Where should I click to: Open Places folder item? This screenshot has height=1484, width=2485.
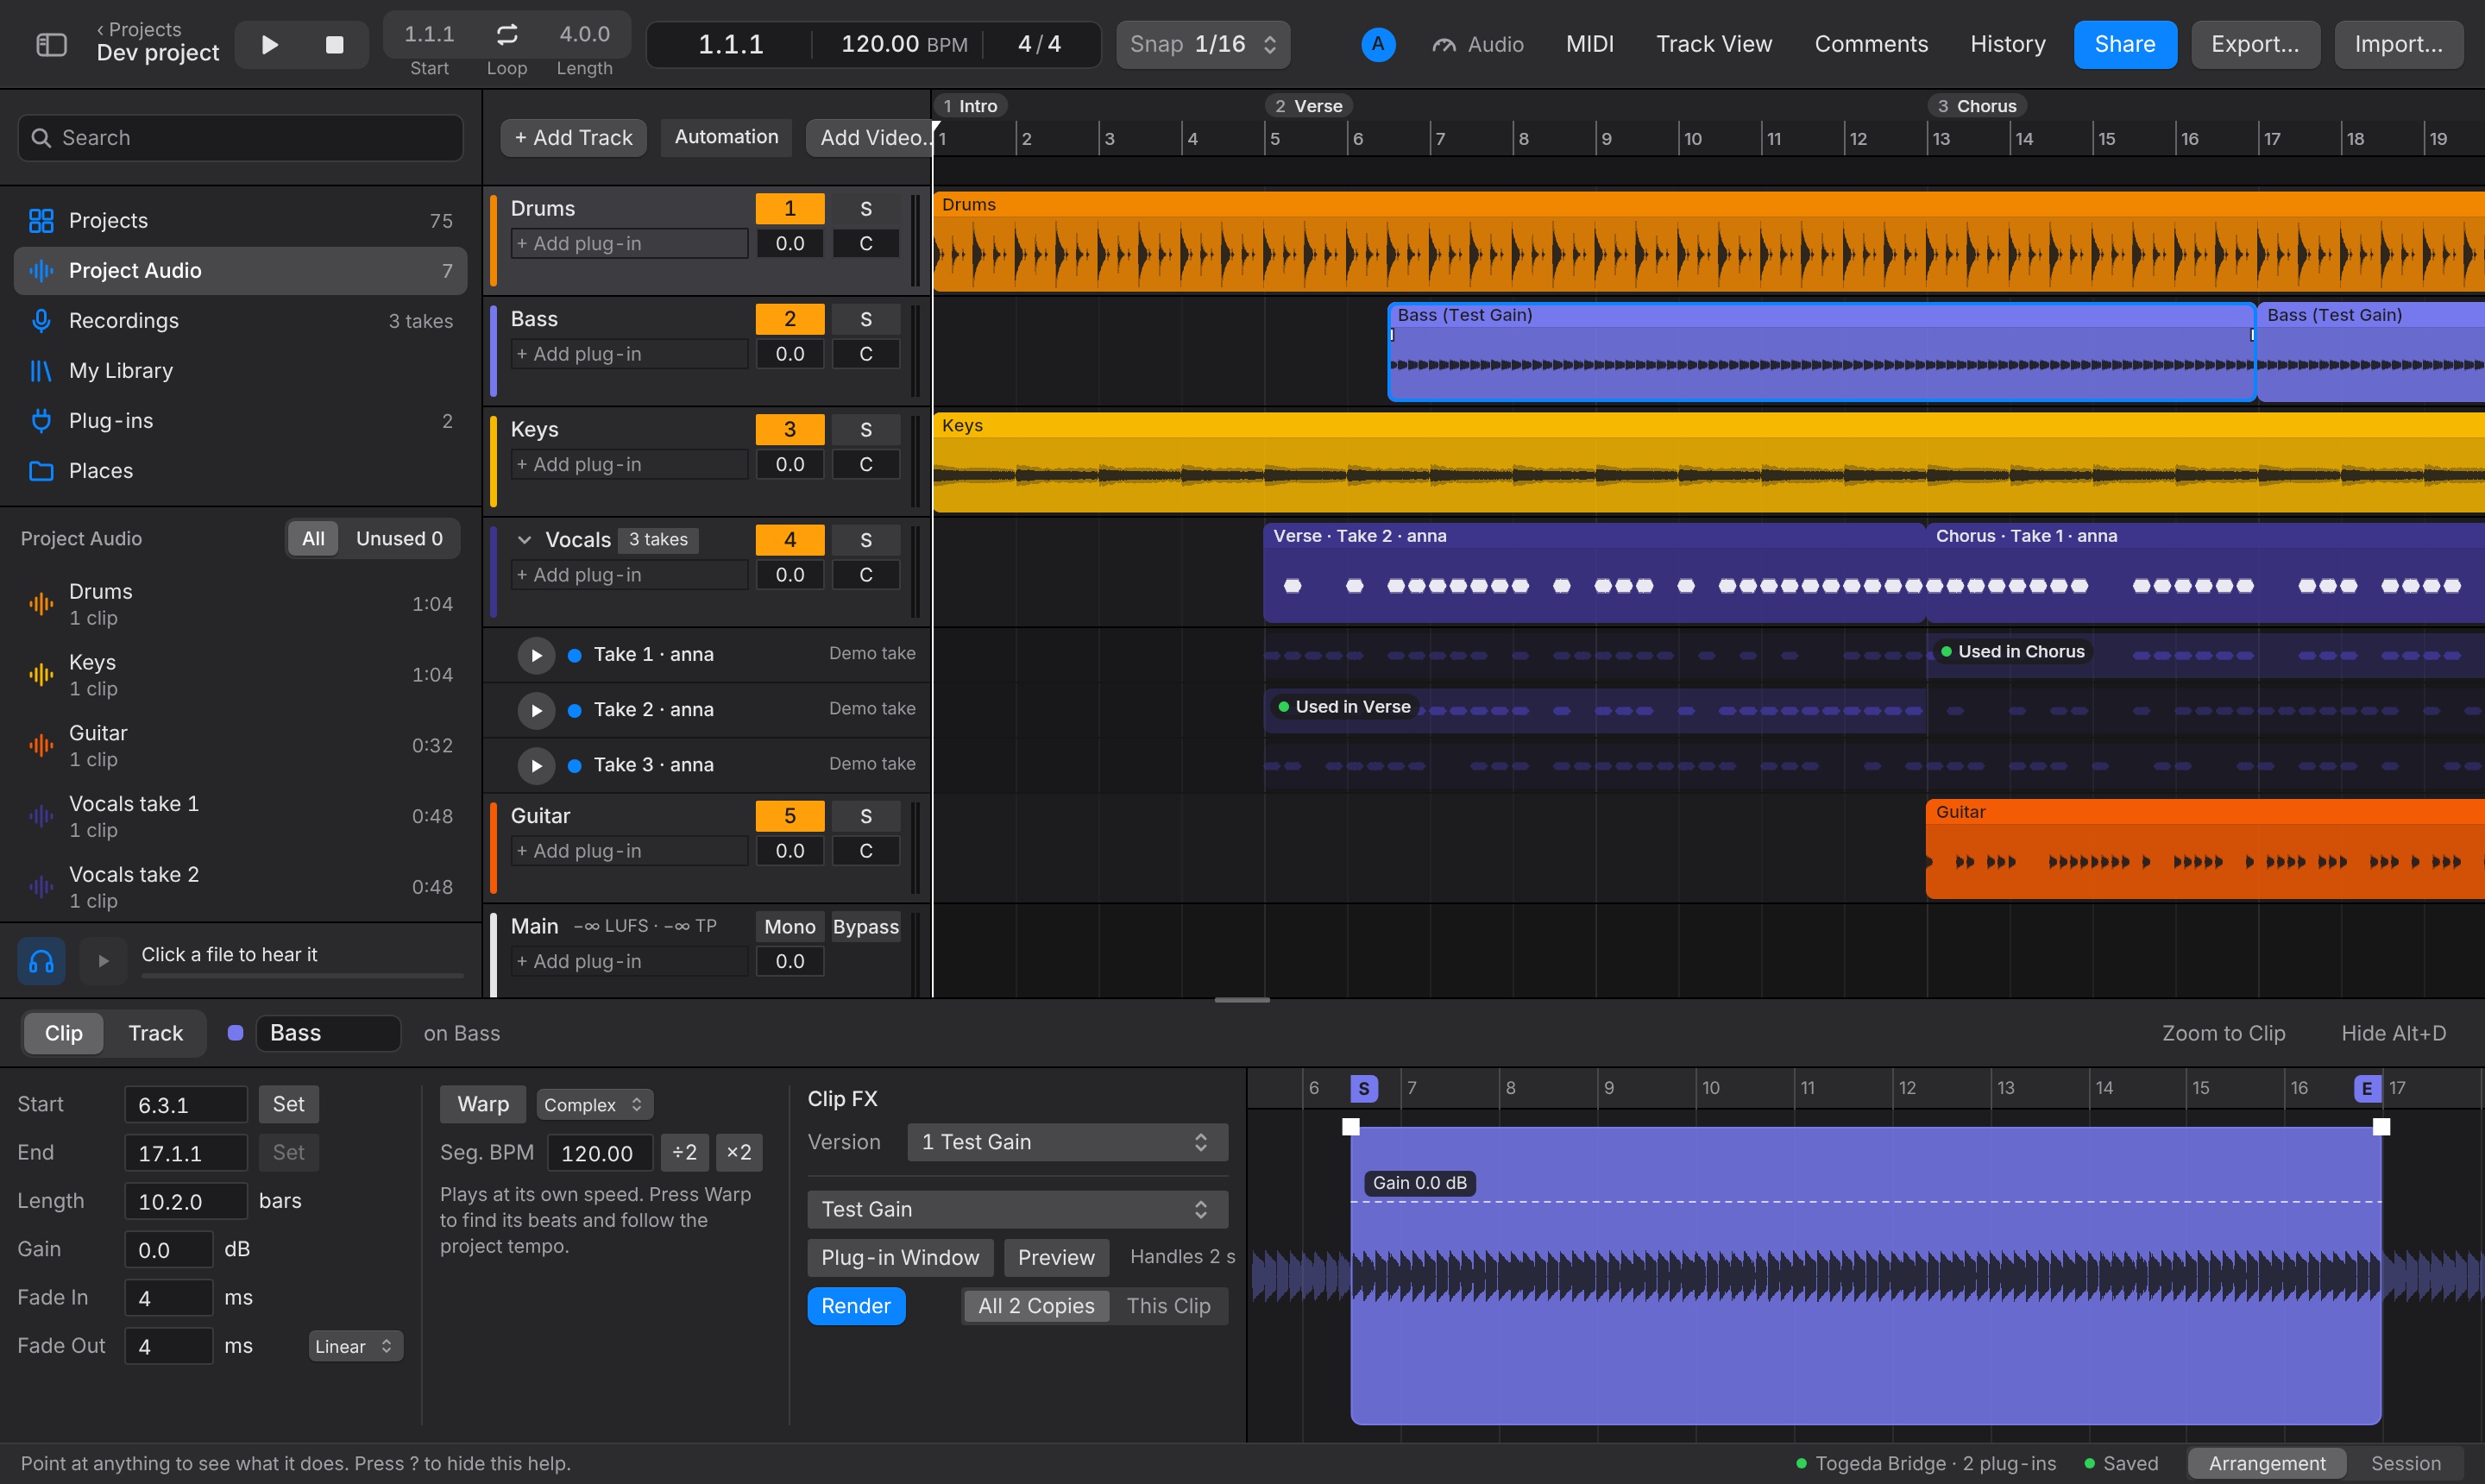pos(240,470)
